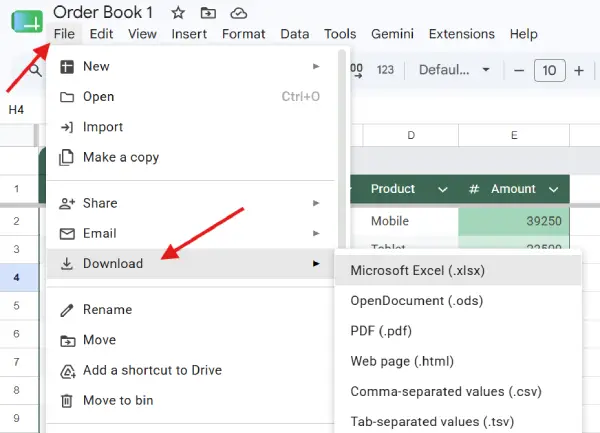This screenshot has width=600, height=433.
Task: Choose Move in the File menu
Action: (191, 340)
